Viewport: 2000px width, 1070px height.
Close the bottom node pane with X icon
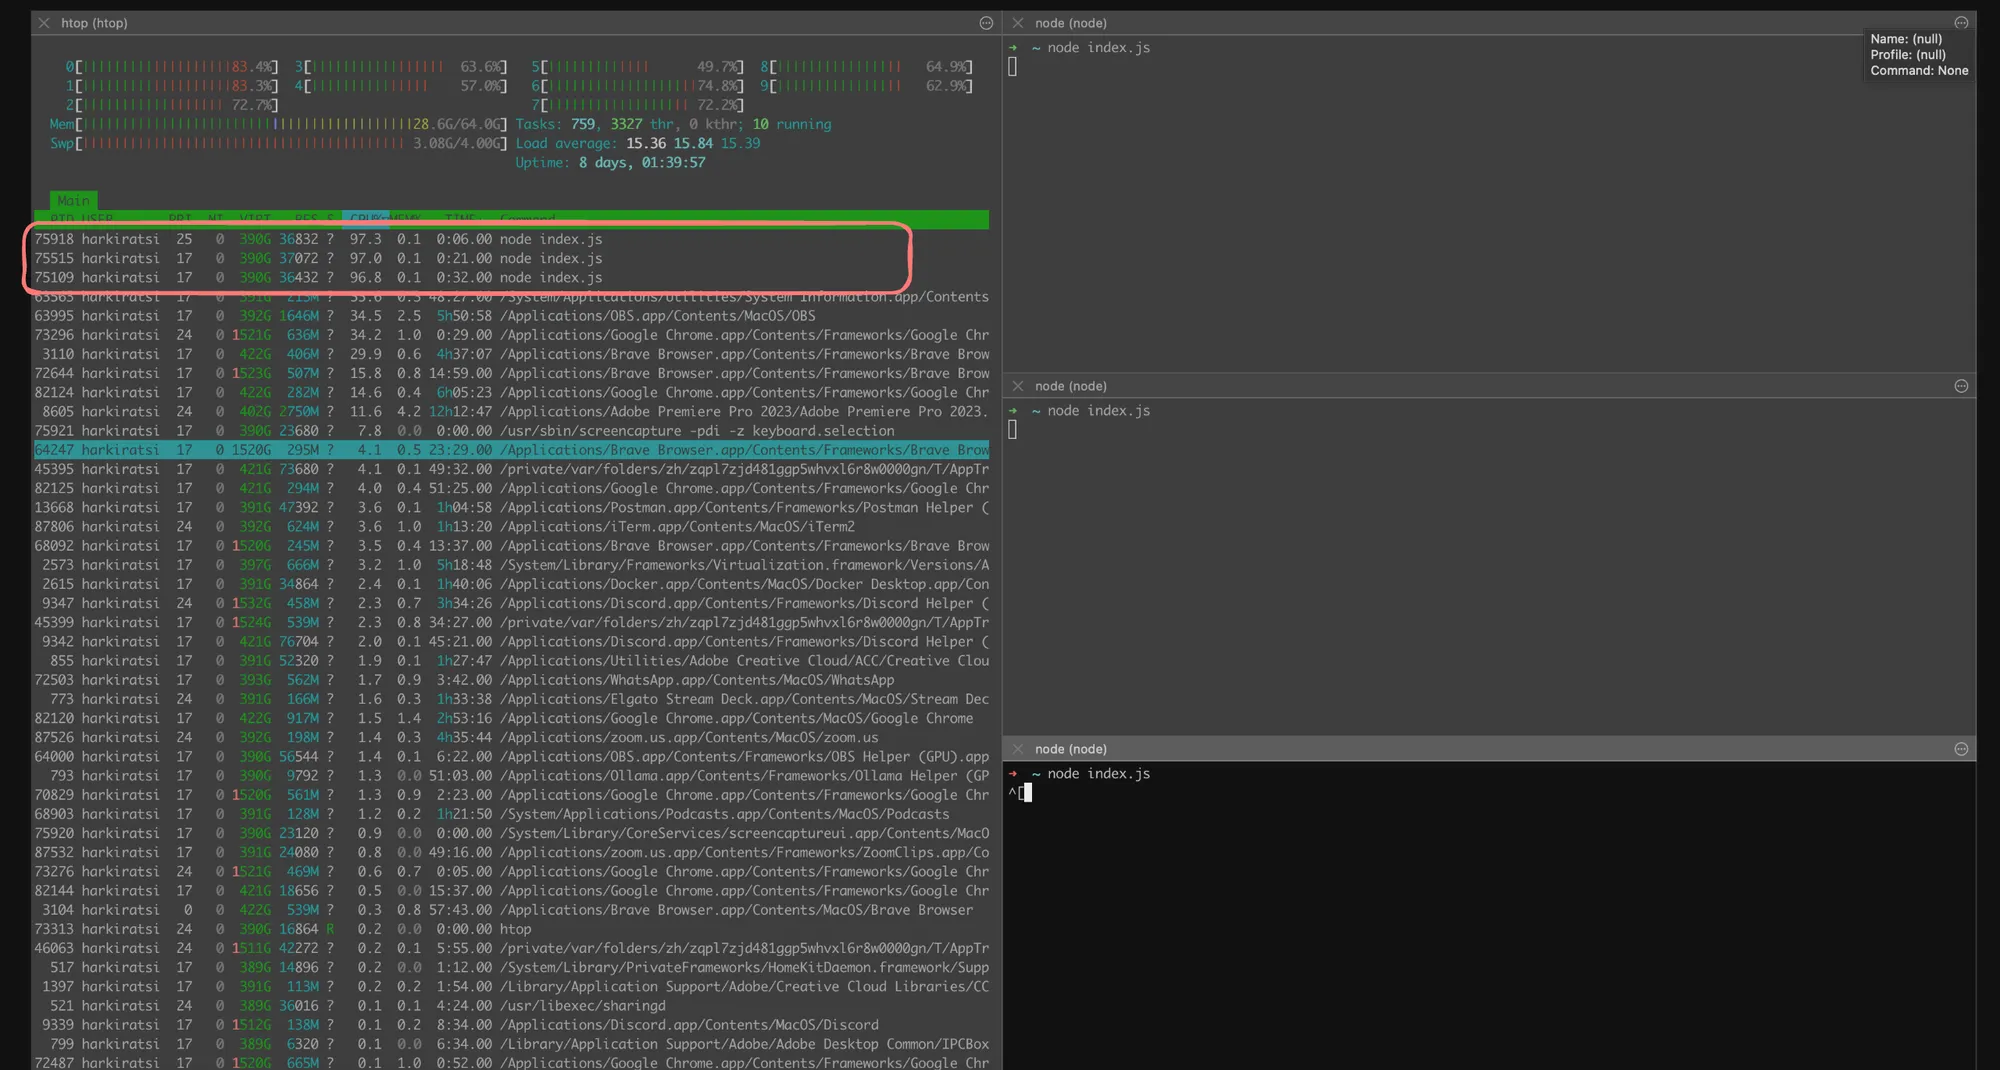click(x=1018, y=749)
